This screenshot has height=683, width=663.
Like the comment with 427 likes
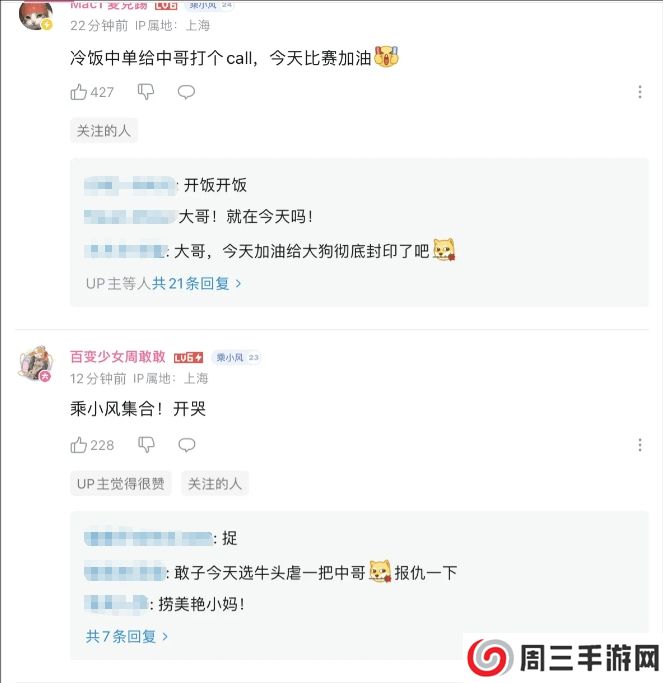coord(79,92)
